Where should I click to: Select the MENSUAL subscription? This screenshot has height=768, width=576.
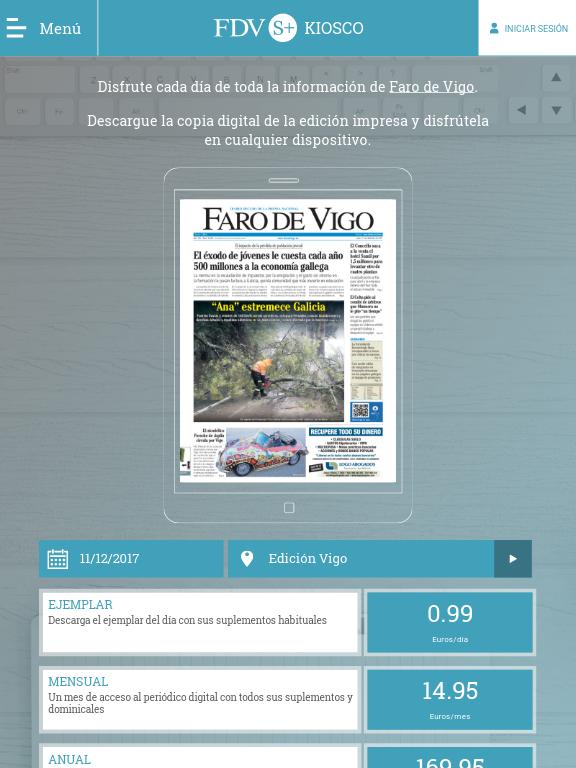pos(200,699)
